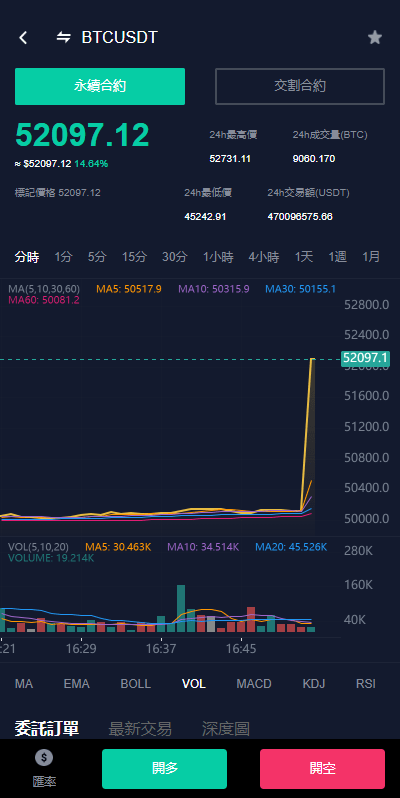Select the RSI indicator
The height and width of the screenshot is (798, 400).
click(x=366, y=683)
